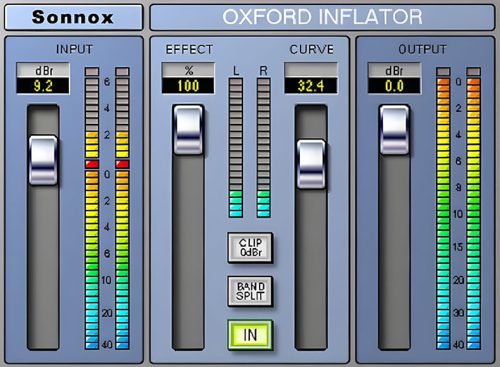Click the left output meter top peak indicator
This screenshot has height=367, width=500.
pos(443,71)
